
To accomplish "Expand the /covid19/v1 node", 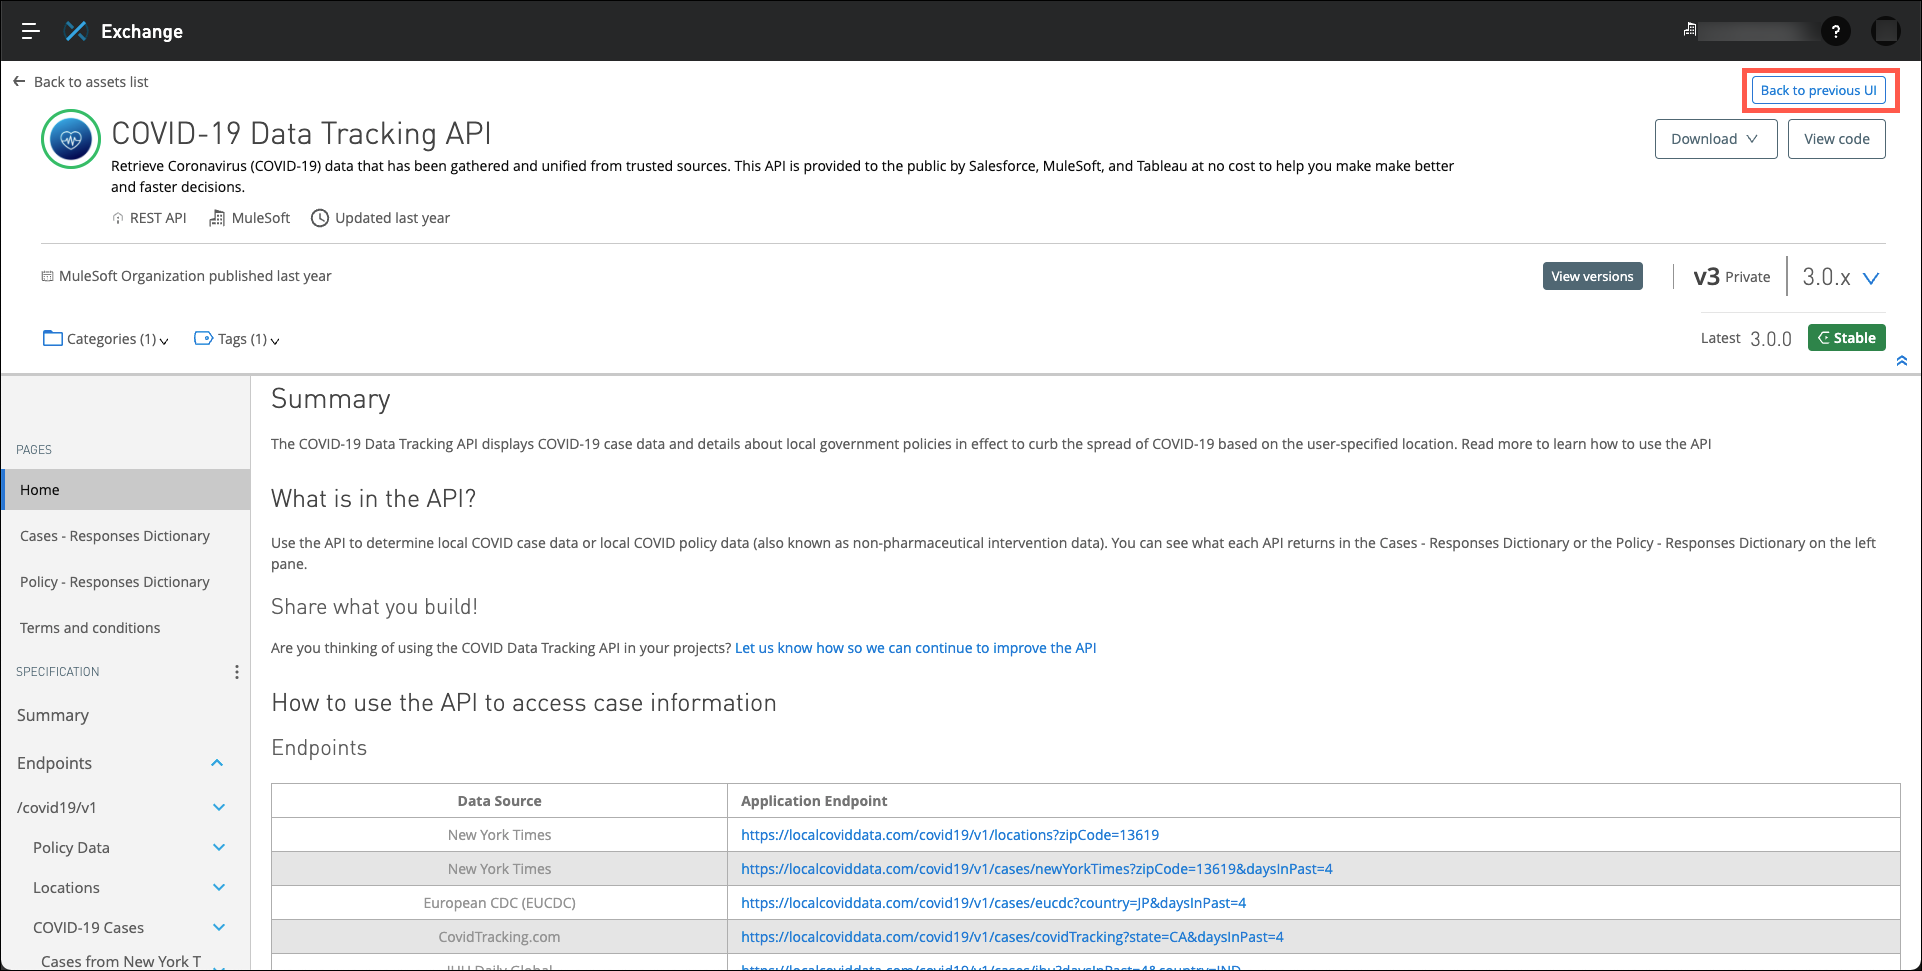I will [219, 807].
